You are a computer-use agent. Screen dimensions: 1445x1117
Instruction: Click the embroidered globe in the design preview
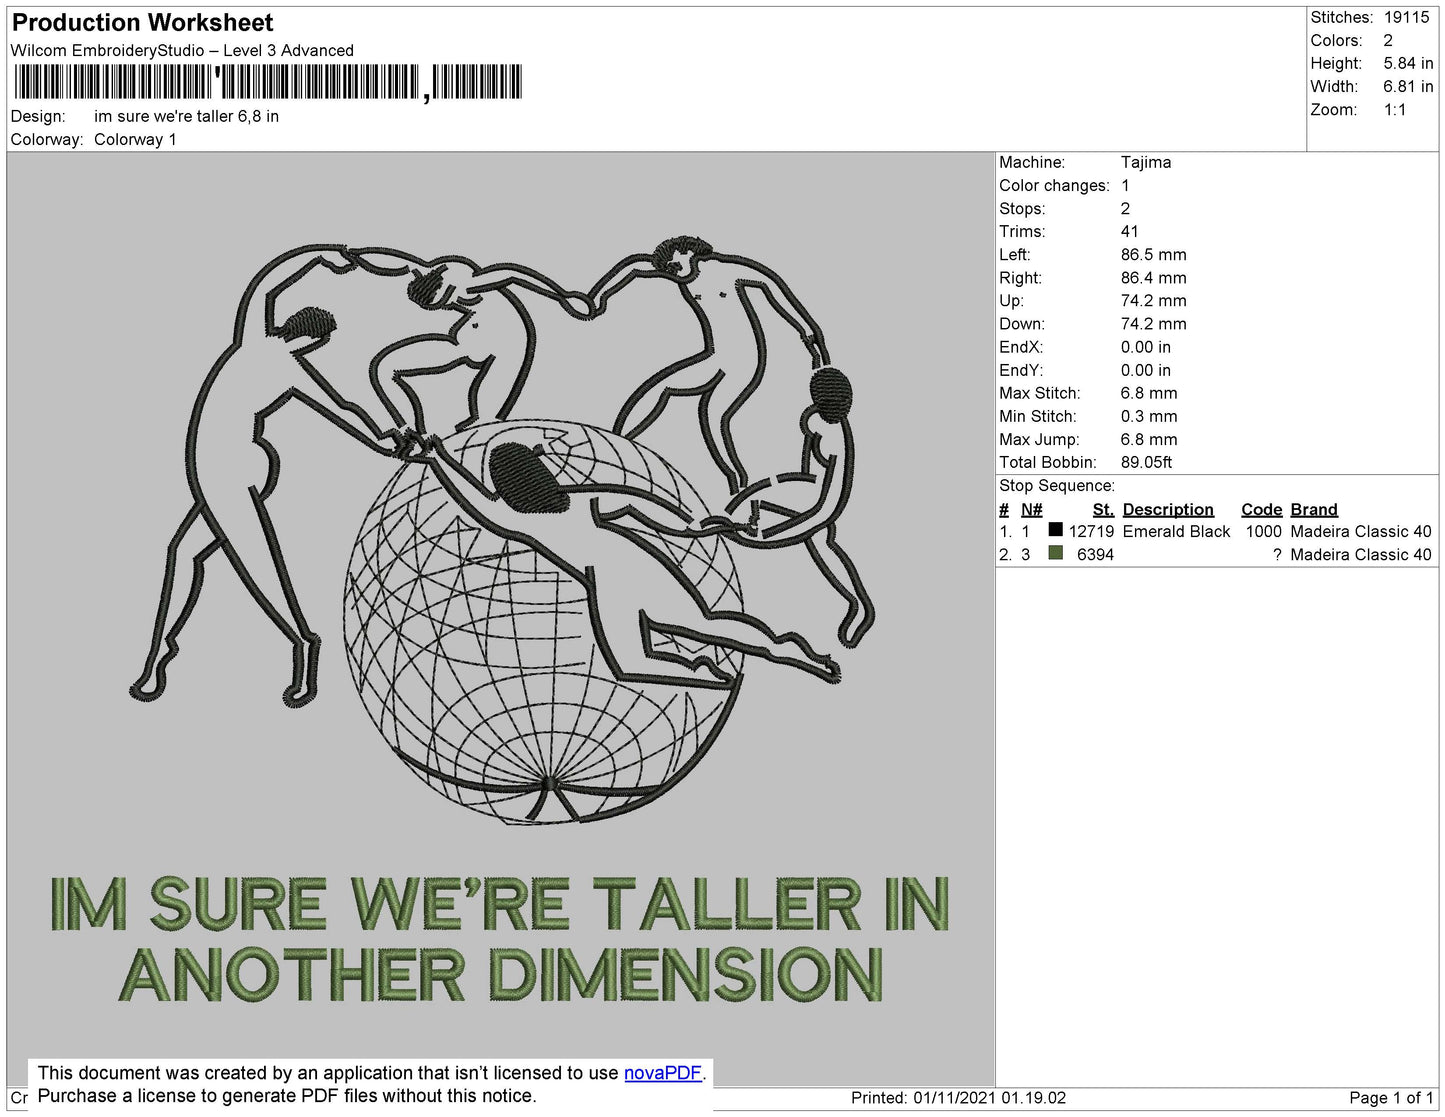click(545, 620)
